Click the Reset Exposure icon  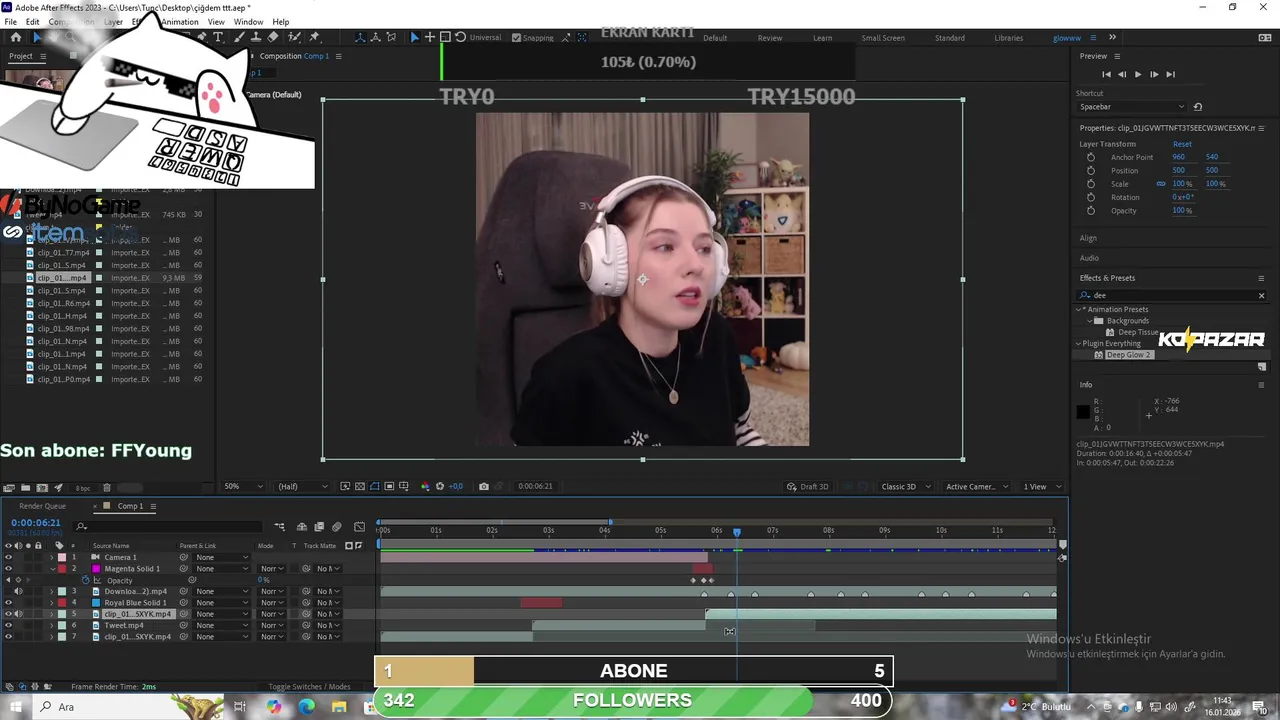pos(440,486)
